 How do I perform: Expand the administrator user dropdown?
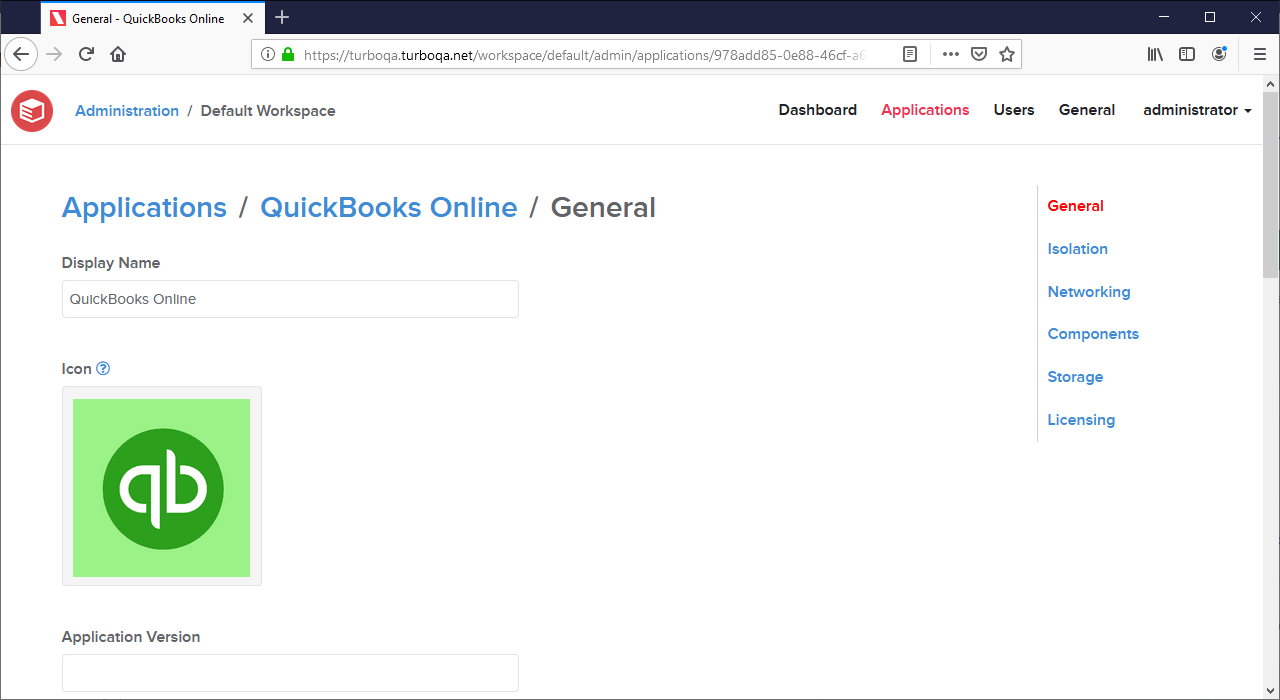[1197, 110]
